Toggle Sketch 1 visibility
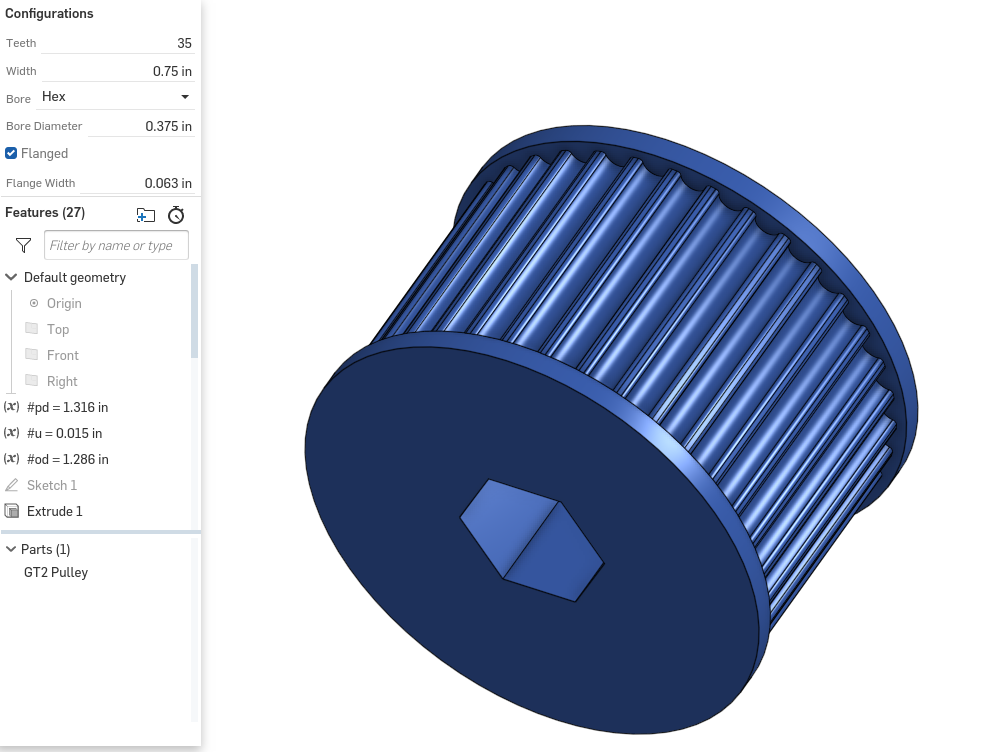The height and width of the screenshot is (752, 989). coord(10,485)
